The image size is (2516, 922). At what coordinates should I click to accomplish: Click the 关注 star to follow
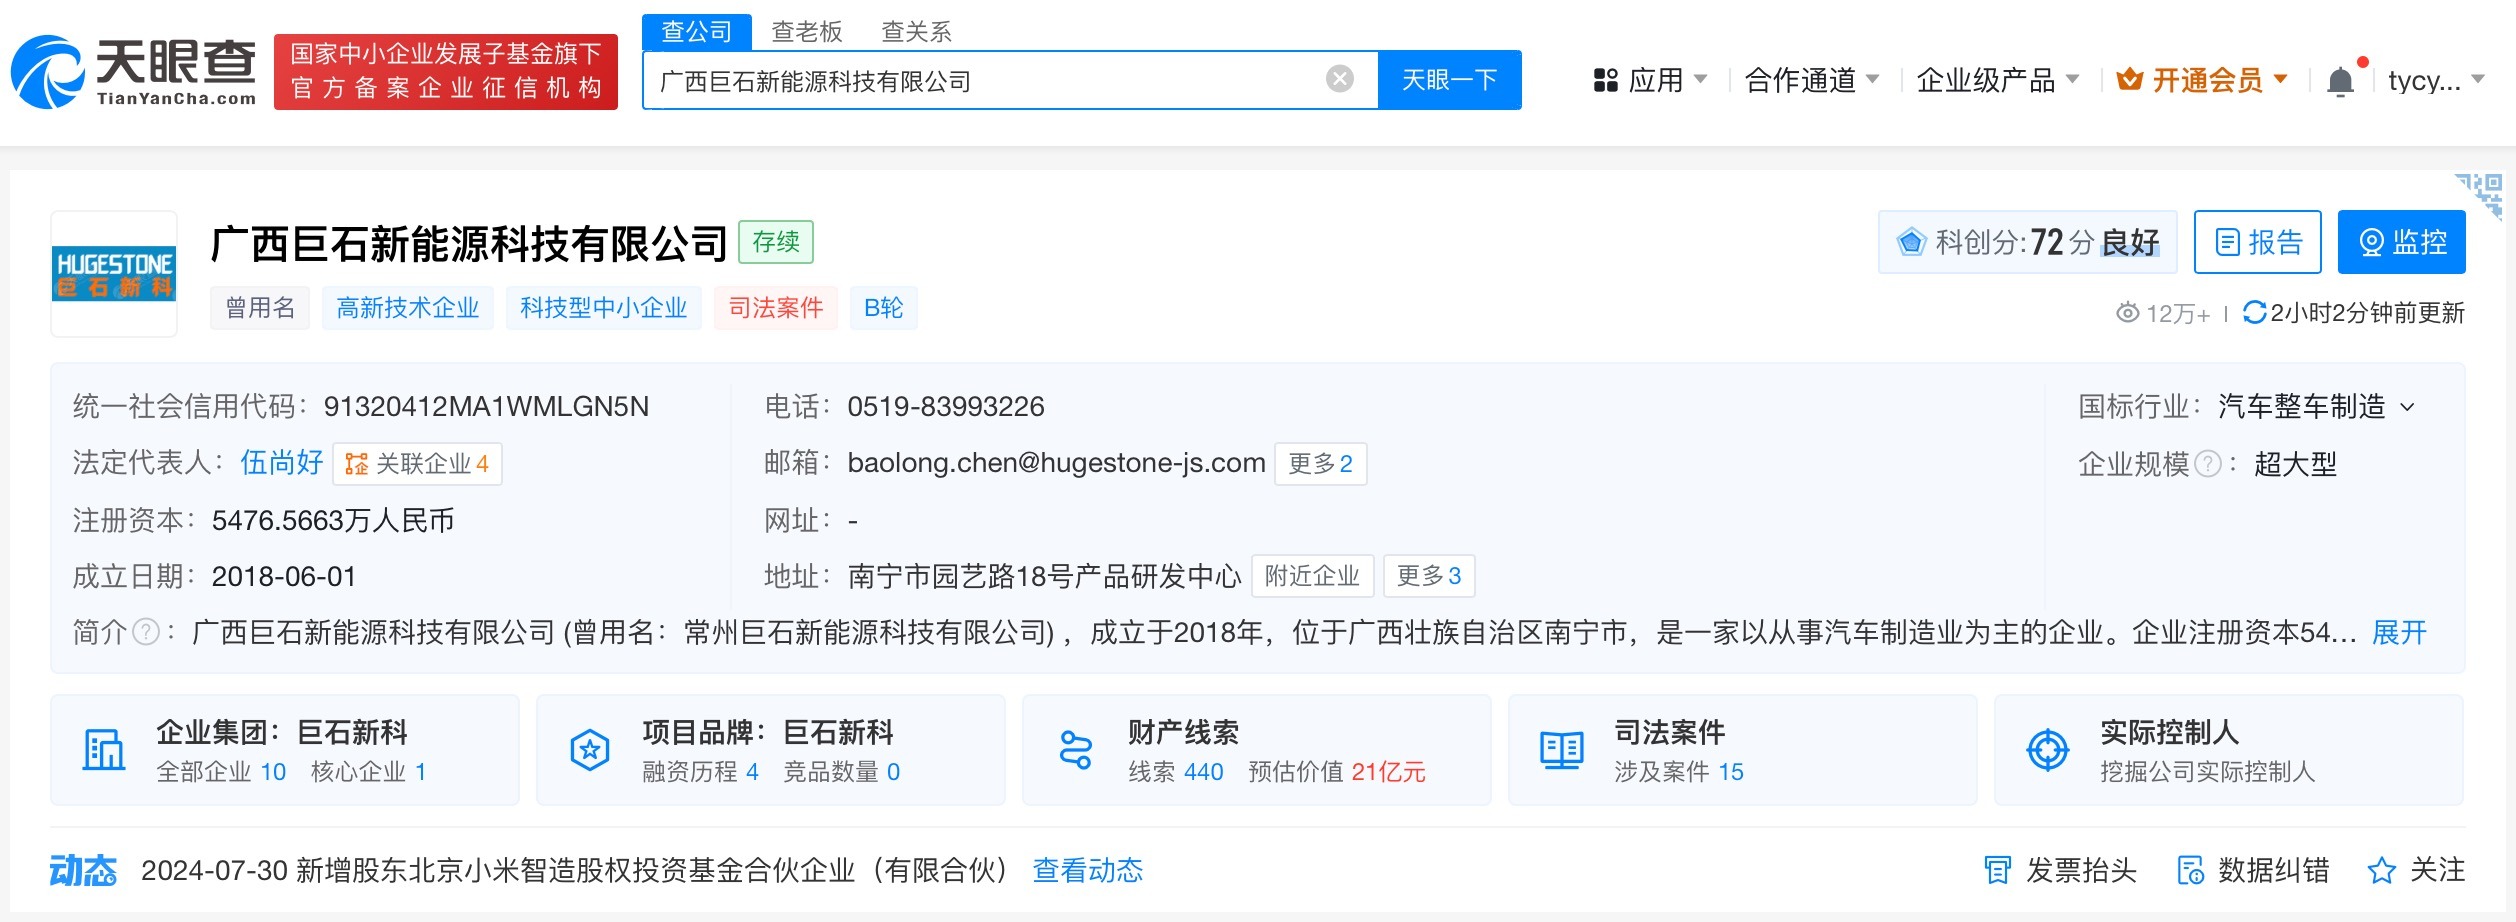pos(2381,870)
